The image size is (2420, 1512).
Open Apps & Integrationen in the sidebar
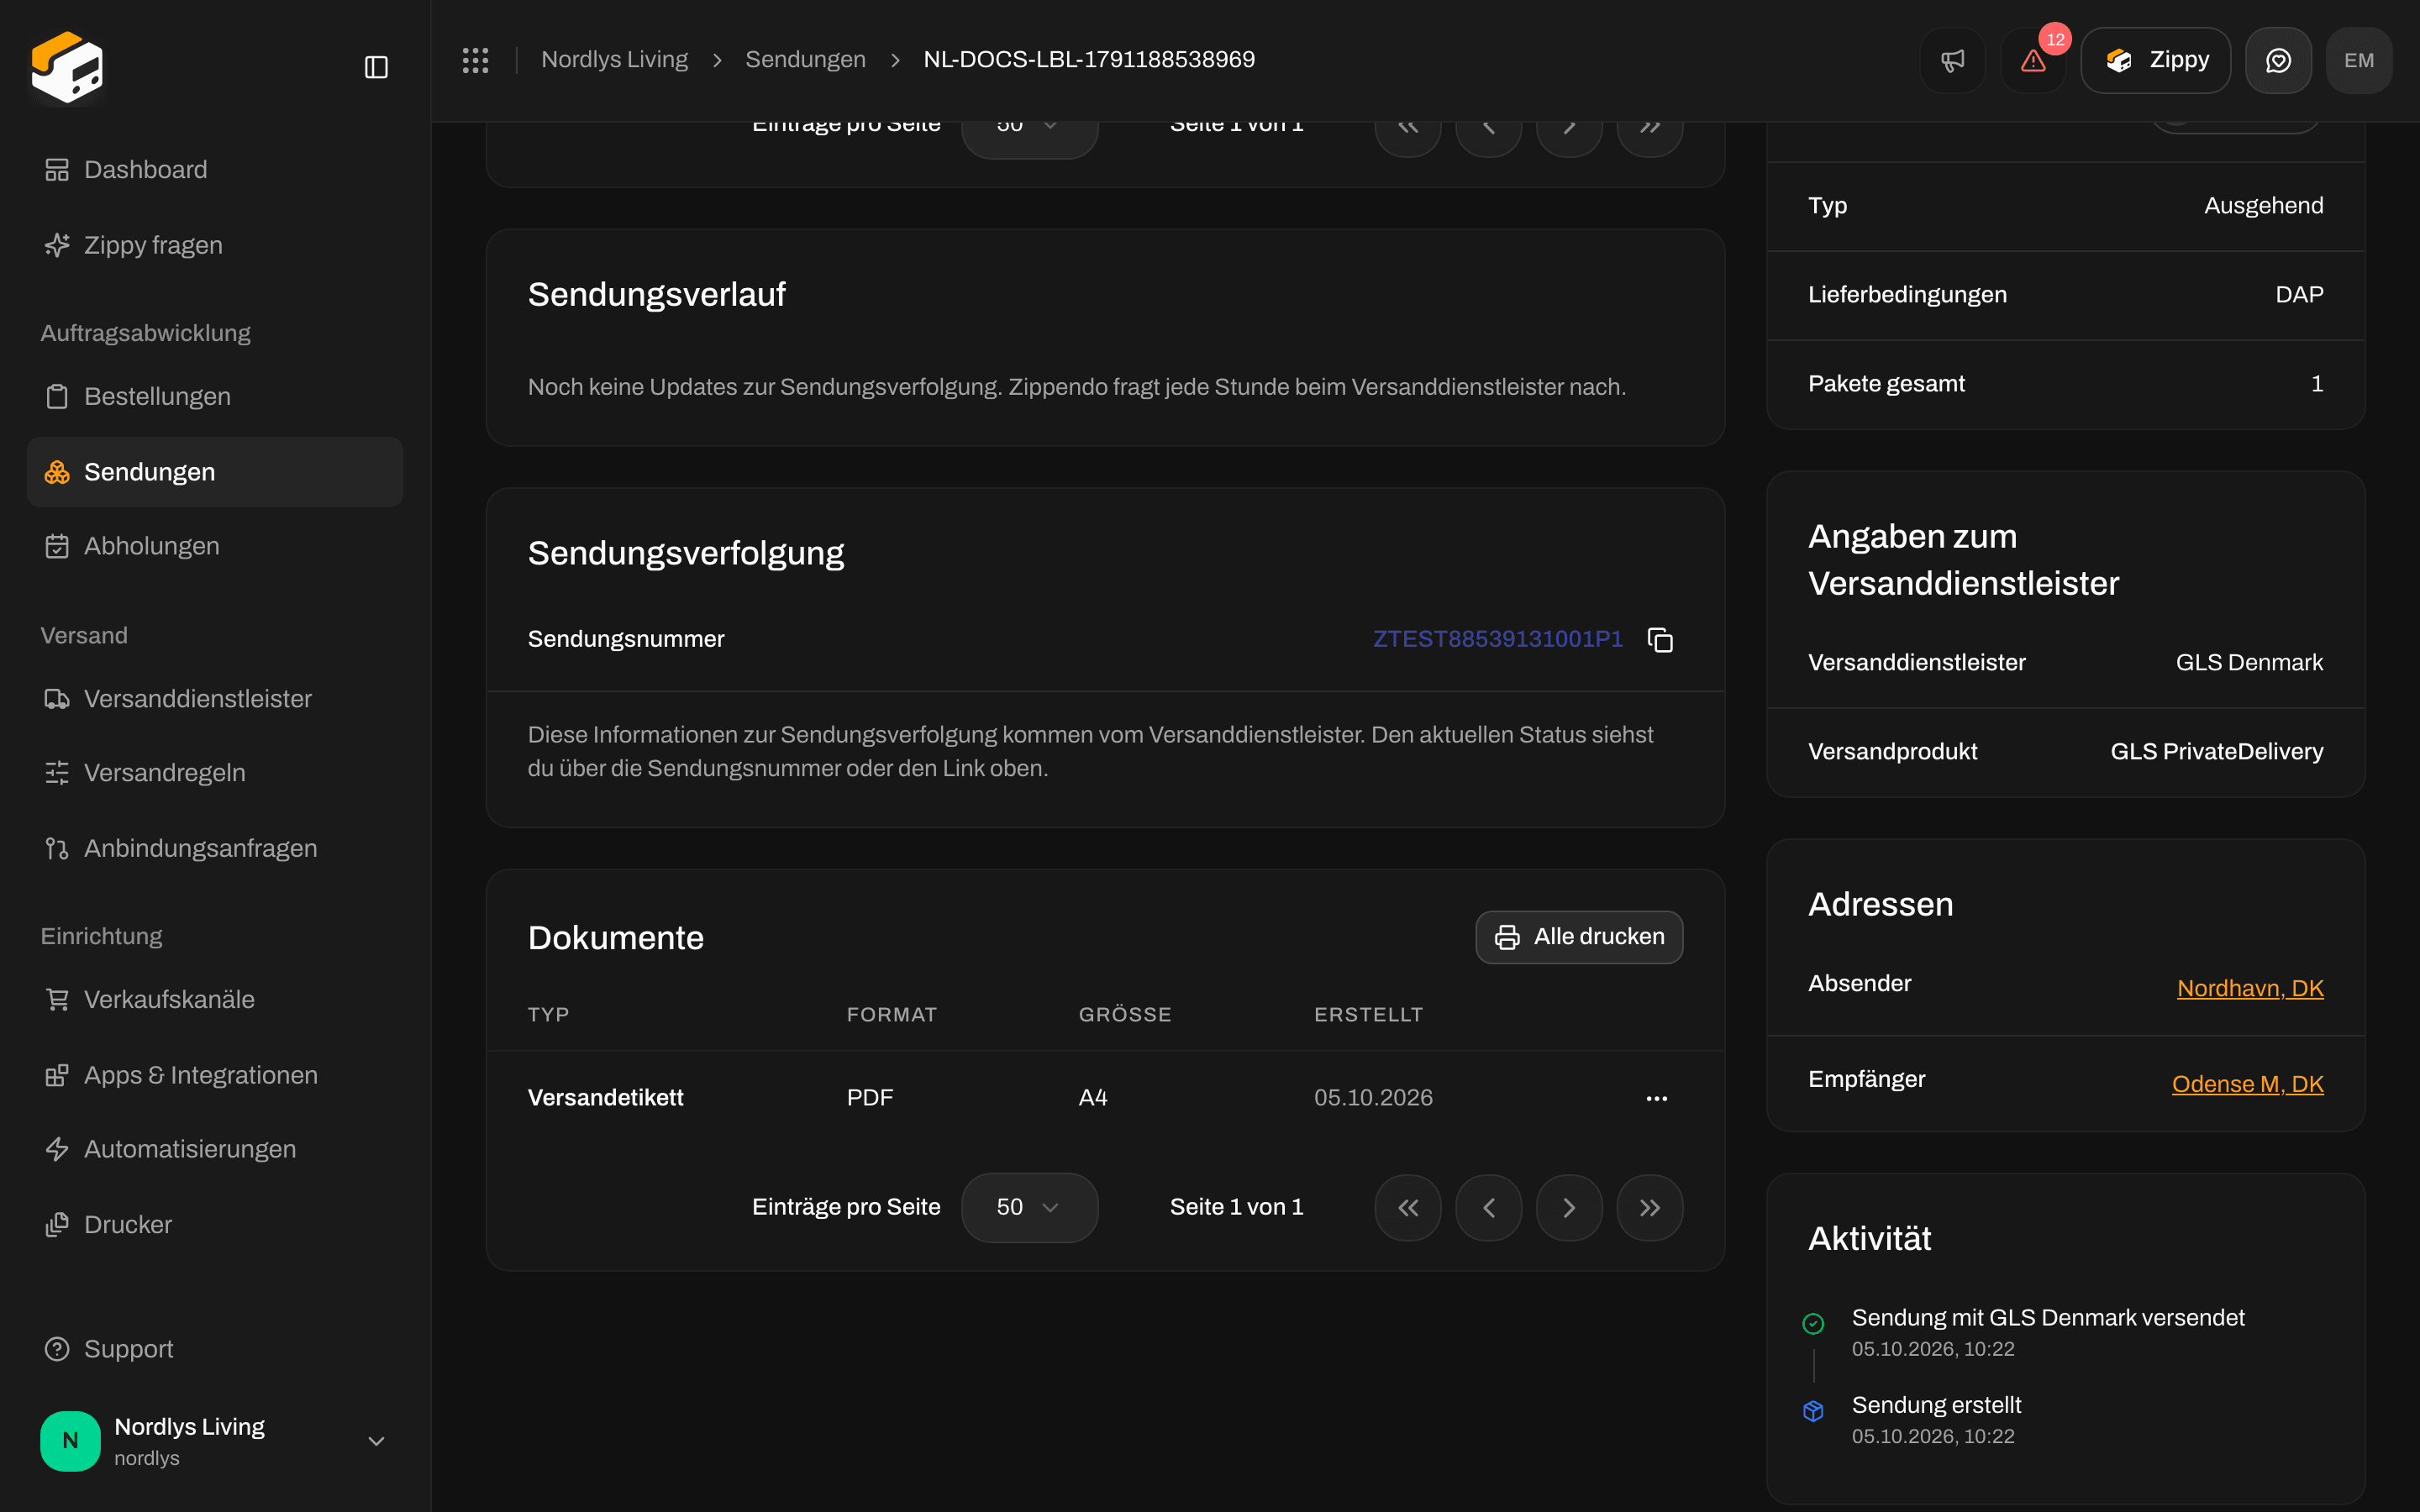click(215, 1075)
